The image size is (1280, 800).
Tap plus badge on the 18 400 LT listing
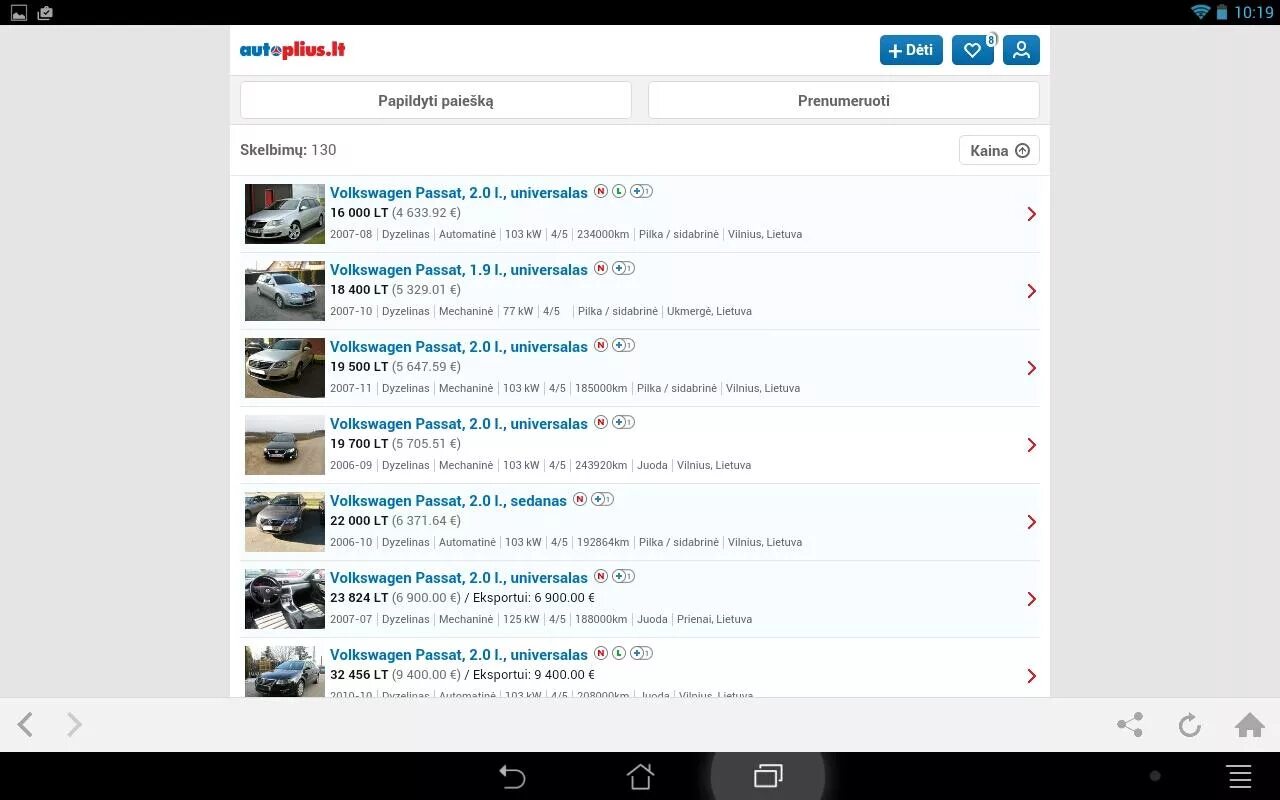[623, 268]
